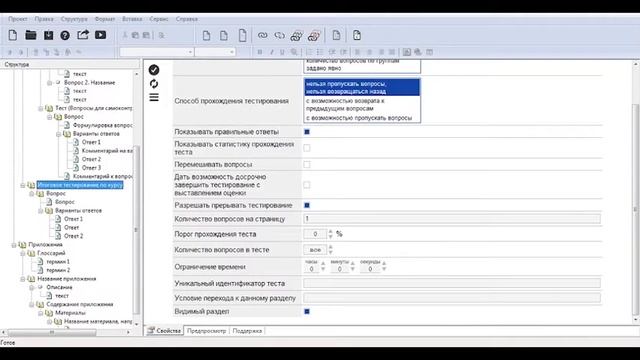
Task: Click the 'Количество вопросов на страницу' field
Action: [x=452, y=219]
